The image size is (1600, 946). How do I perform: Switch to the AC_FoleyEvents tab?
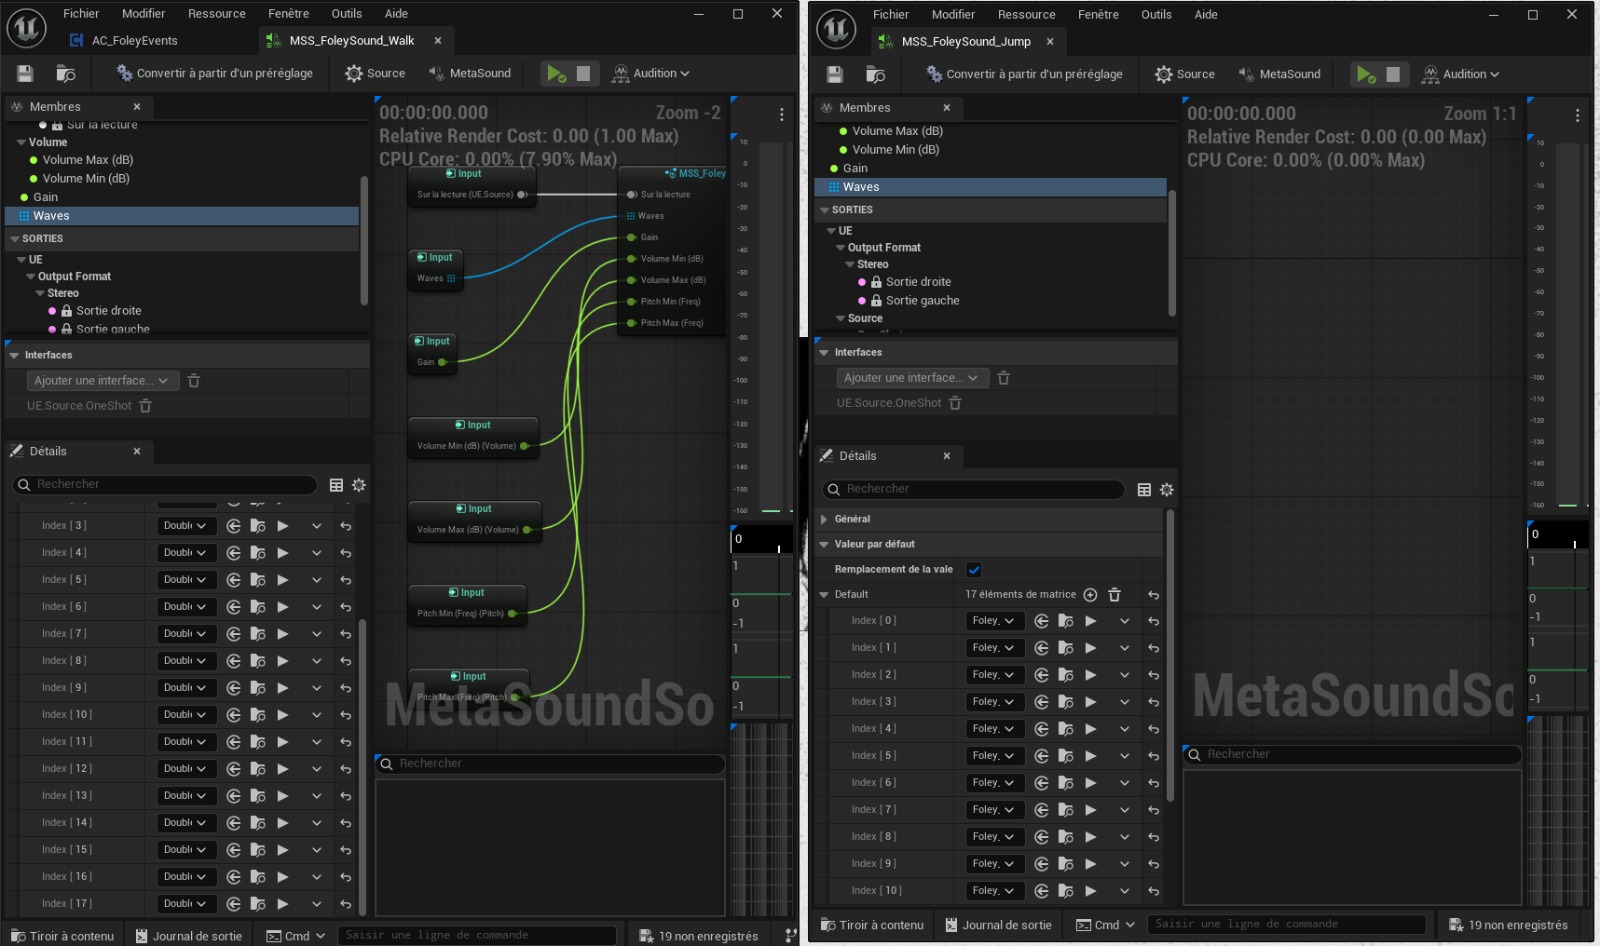click(x=134, y=41)
